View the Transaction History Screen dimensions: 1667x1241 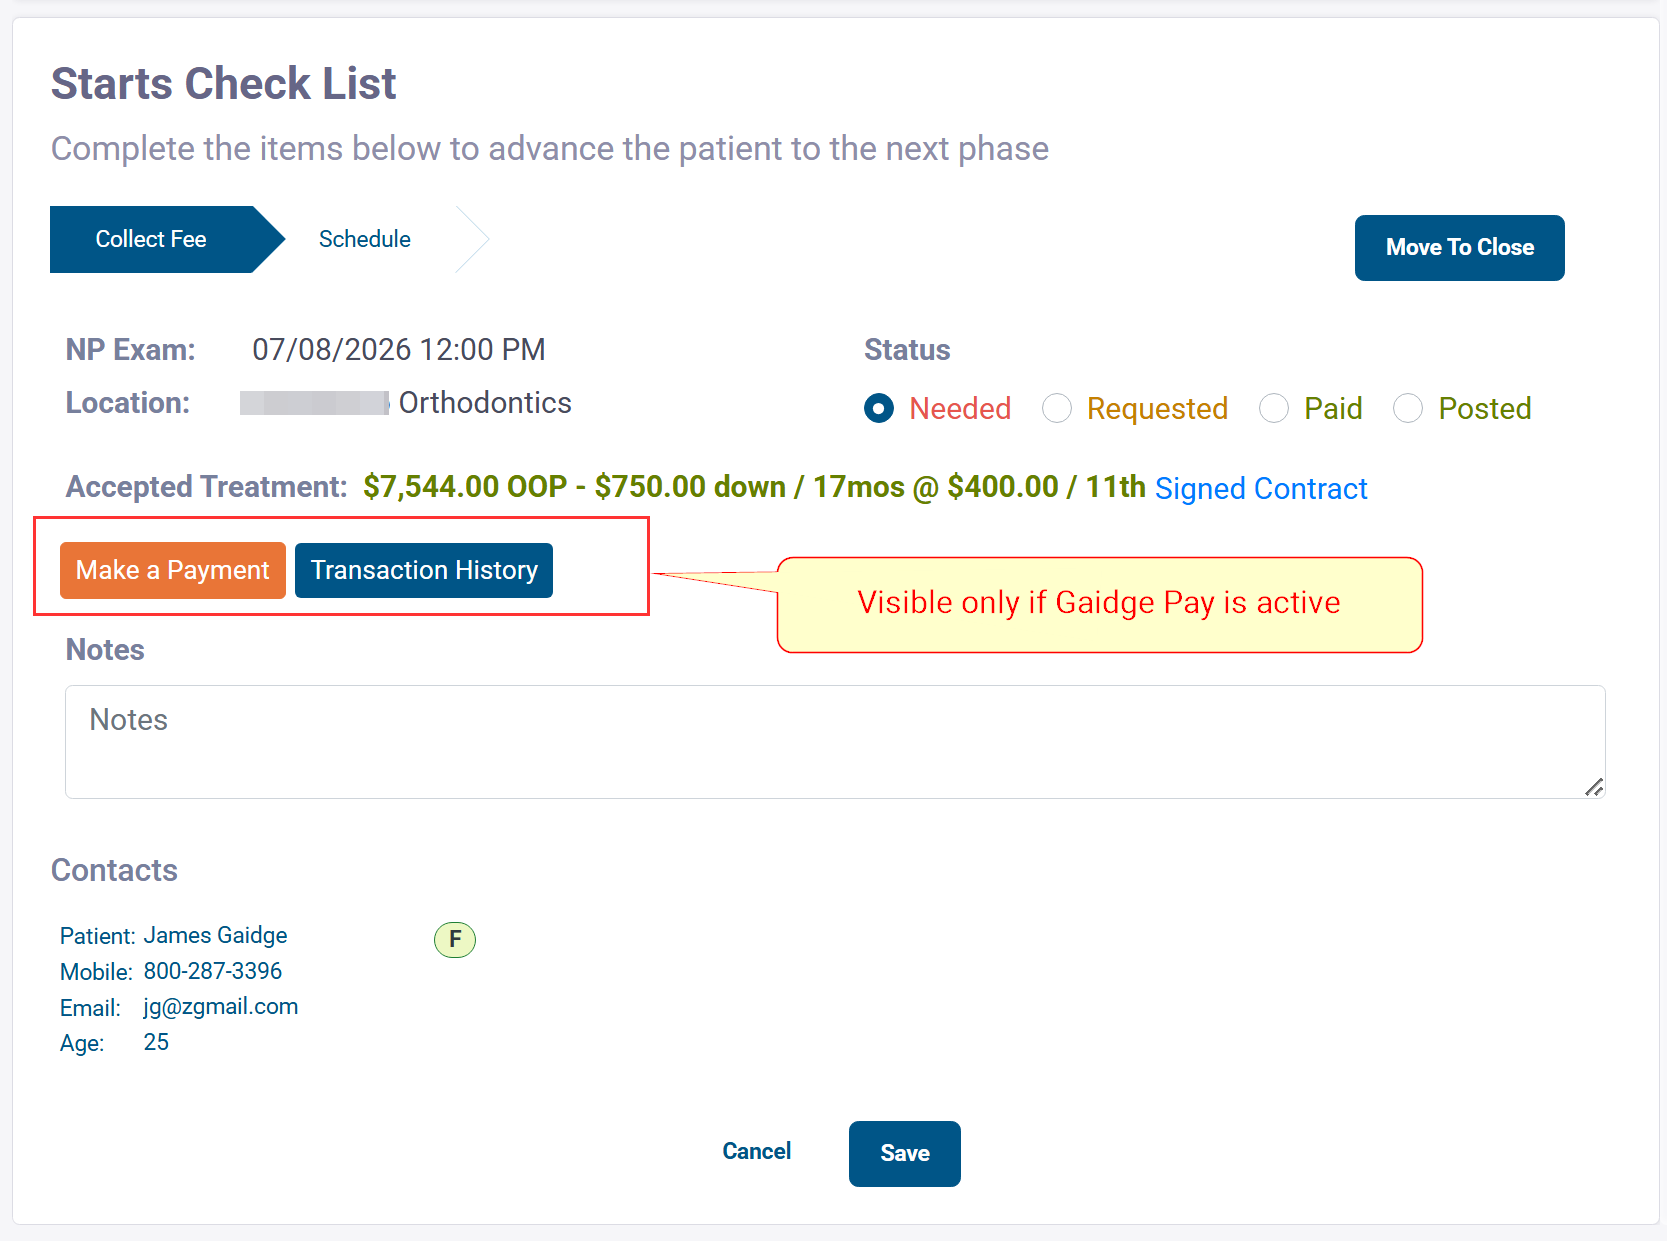coord(424,570)
